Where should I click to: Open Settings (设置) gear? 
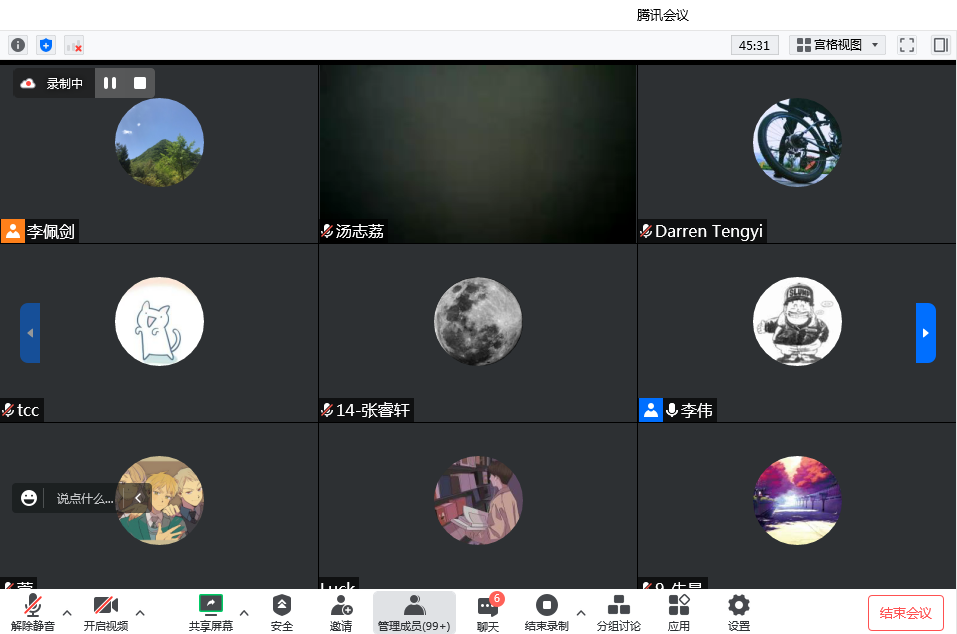pyautogui.click(x=739, y=612)
